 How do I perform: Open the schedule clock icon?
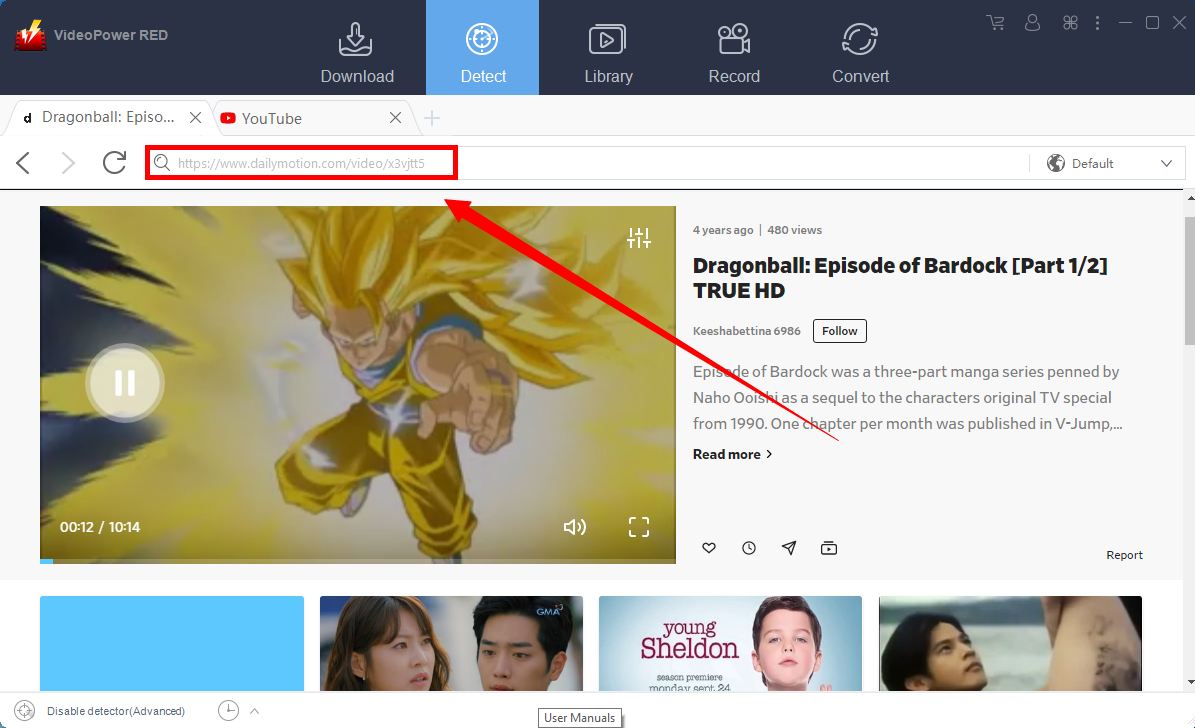(x=228, y=710)
